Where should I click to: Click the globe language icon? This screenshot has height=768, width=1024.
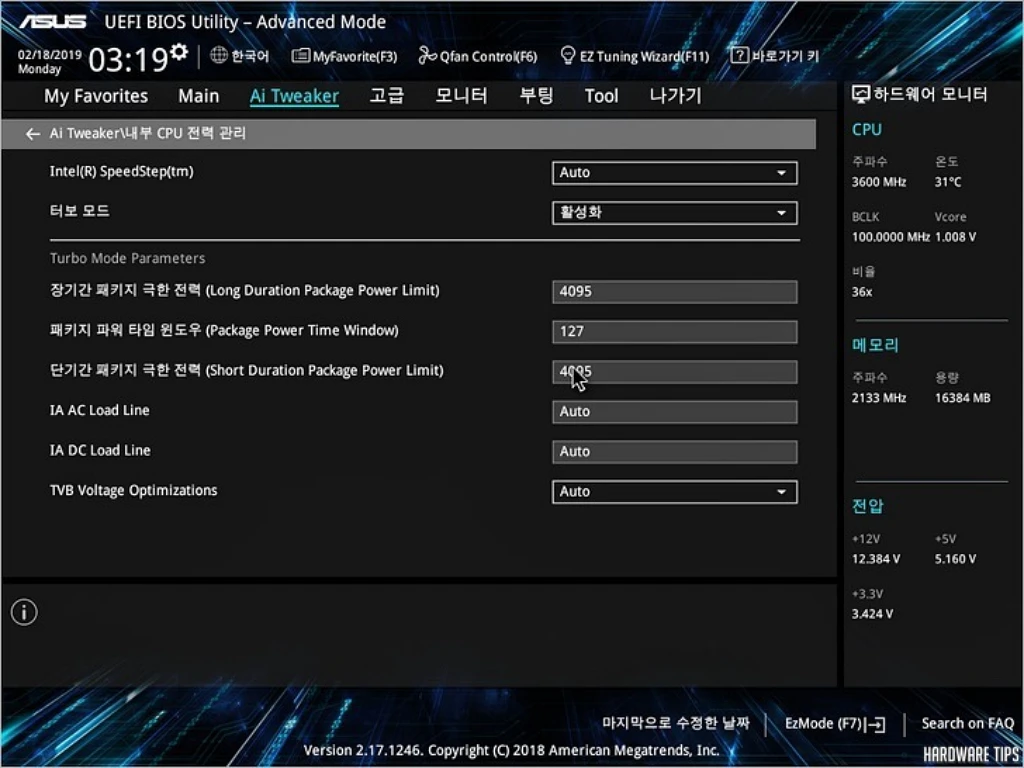coord(219,56)
